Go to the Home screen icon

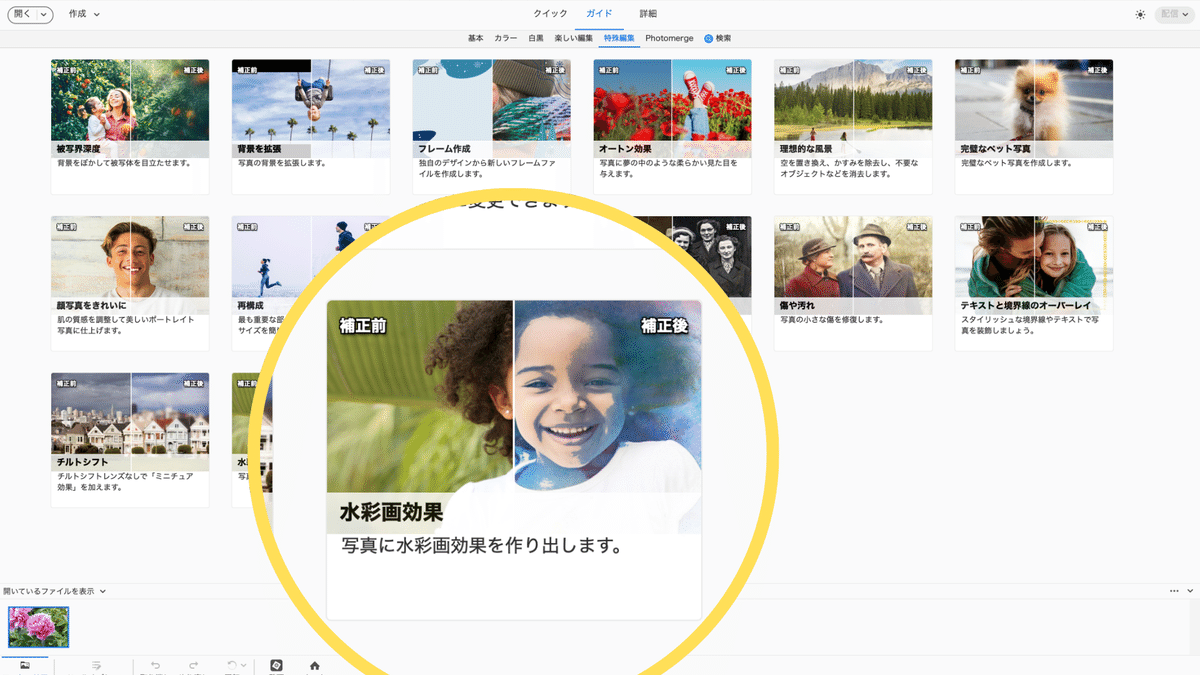pyautogui.click(x=315, y=665)
